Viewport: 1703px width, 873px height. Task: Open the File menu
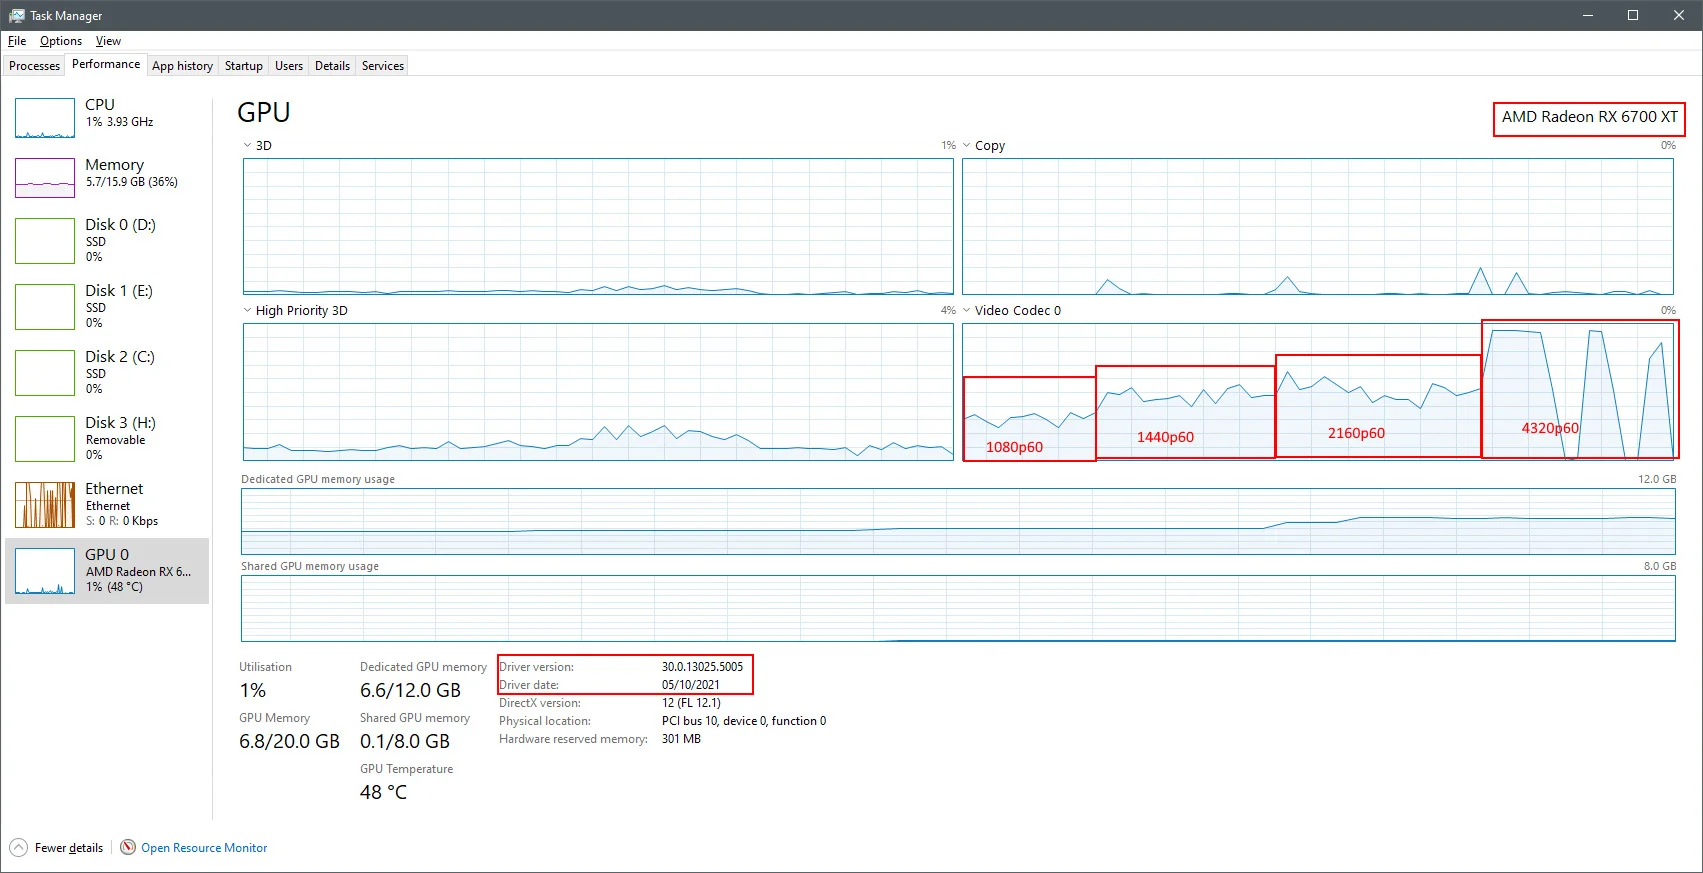pyautogui.click(x=17, y=41)
